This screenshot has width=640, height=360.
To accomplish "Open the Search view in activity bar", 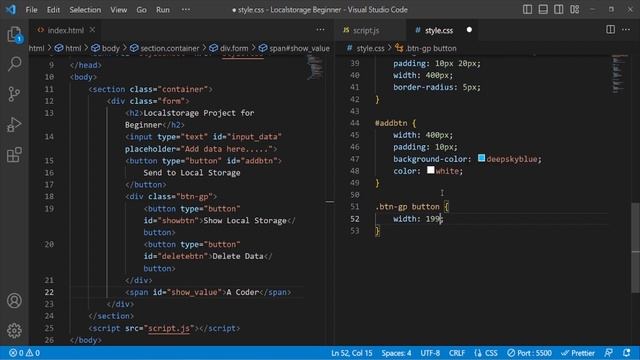I will point(14,64).
